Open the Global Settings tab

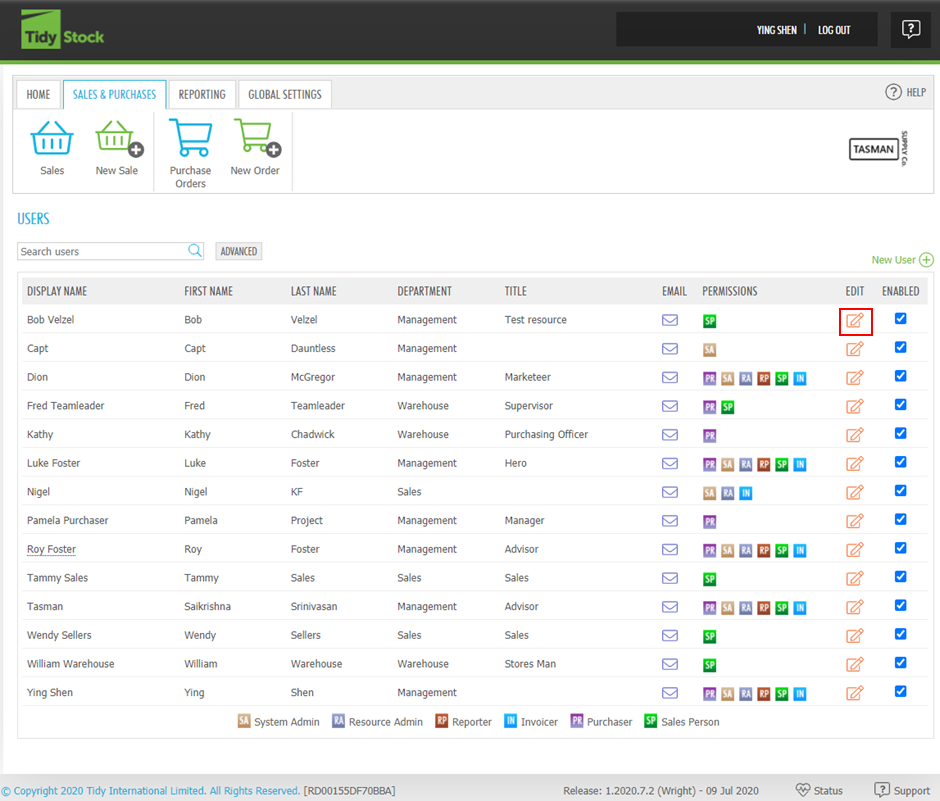point(285,95)
